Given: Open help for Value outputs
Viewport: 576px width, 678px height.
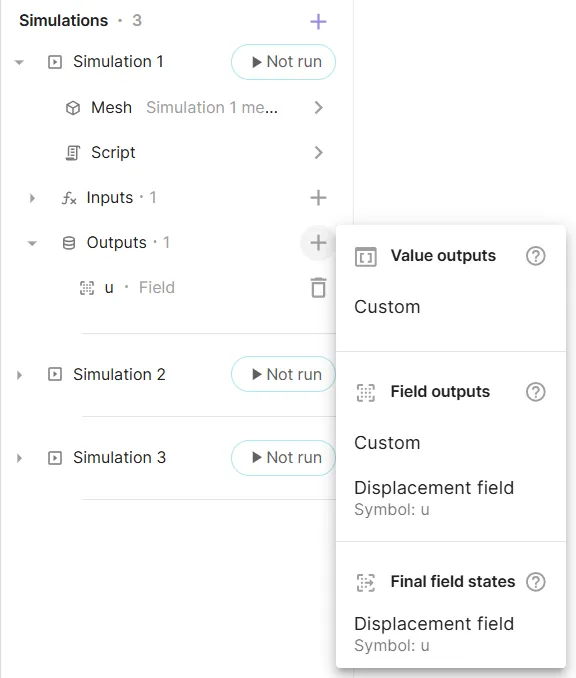Looking at the screenshot, I should pyautogui.click(x=535, y=256).
